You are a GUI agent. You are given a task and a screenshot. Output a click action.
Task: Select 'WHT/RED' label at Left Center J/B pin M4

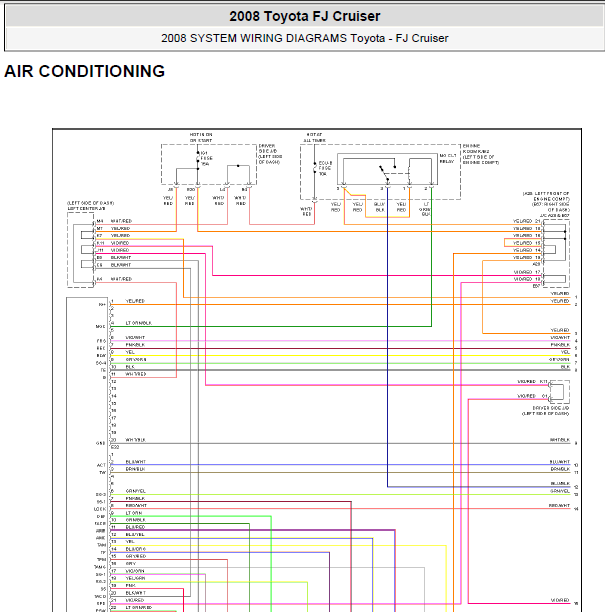pos(121,221)
